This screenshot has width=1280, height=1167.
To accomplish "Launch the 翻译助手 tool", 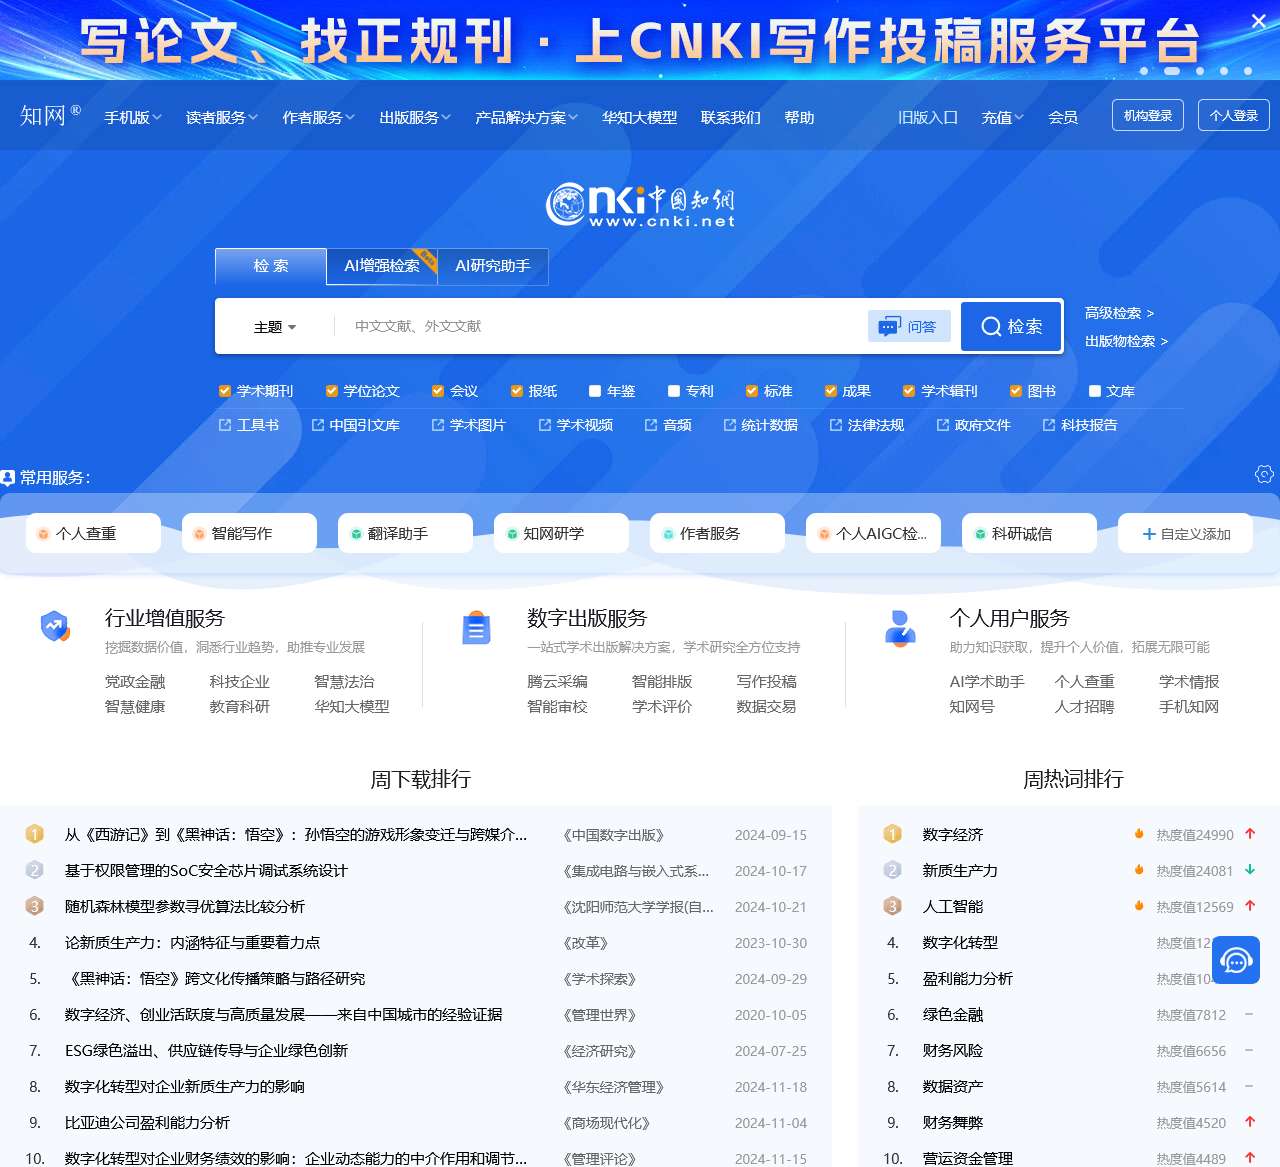I will [405, 533].
